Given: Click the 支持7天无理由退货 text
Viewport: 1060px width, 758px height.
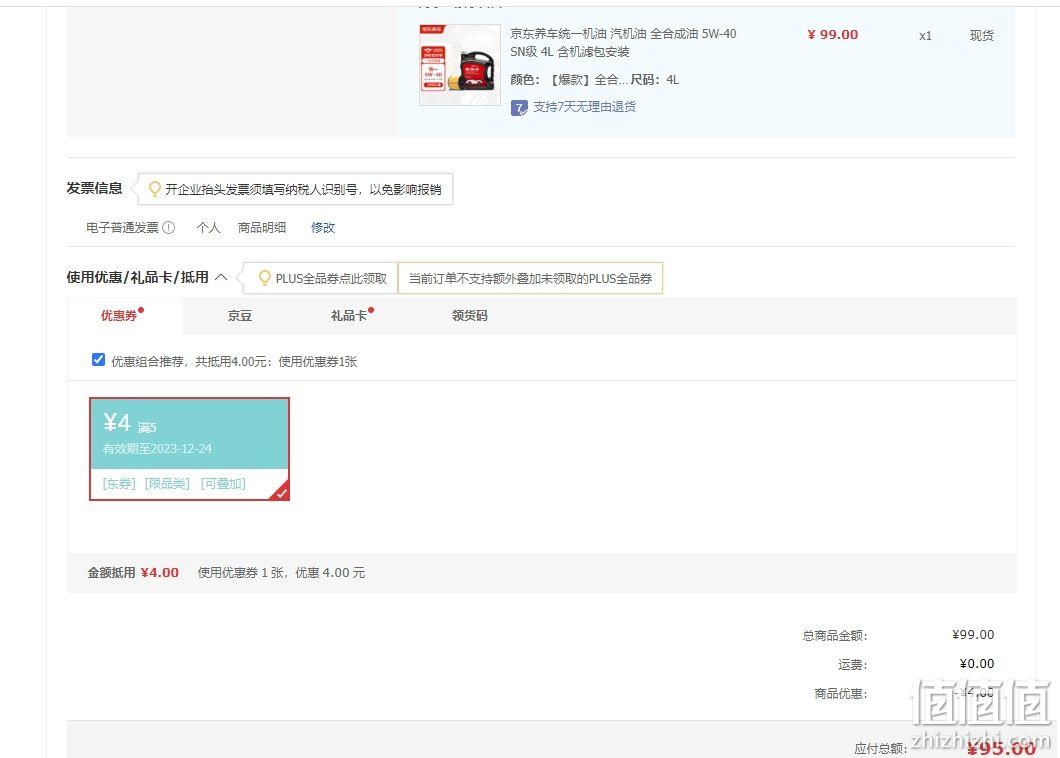Looking at the screenshot, I should [584, 107].
